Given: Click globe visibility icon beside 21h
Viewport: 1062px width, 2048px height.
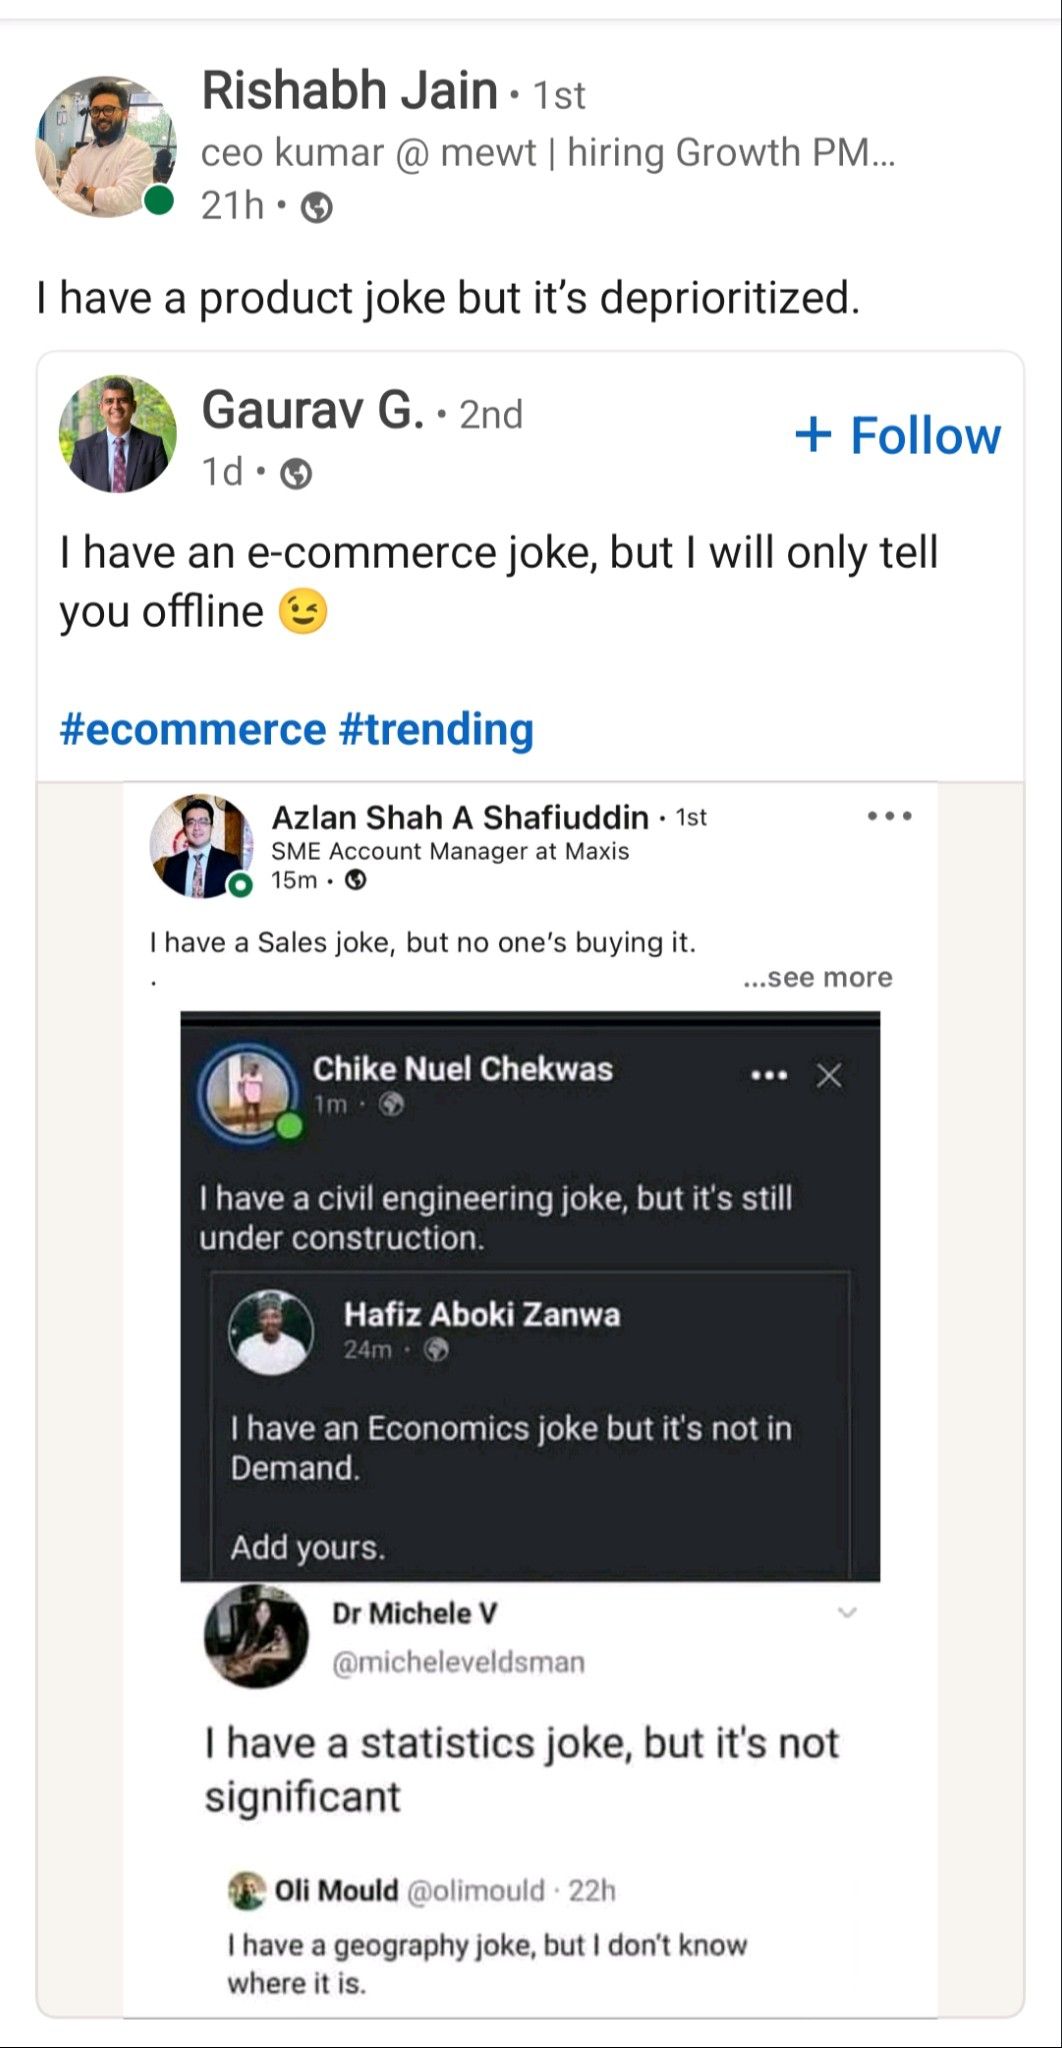Looking at the screenshot, I should [x=317, y=207].
